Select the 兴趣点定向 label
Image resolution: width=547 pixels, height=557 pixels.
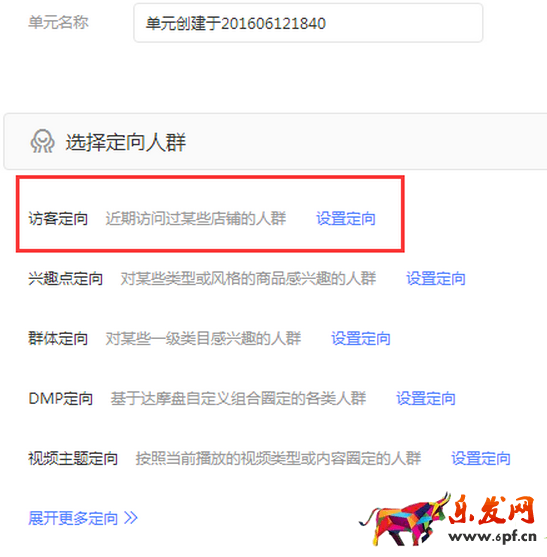pos(65,278)
